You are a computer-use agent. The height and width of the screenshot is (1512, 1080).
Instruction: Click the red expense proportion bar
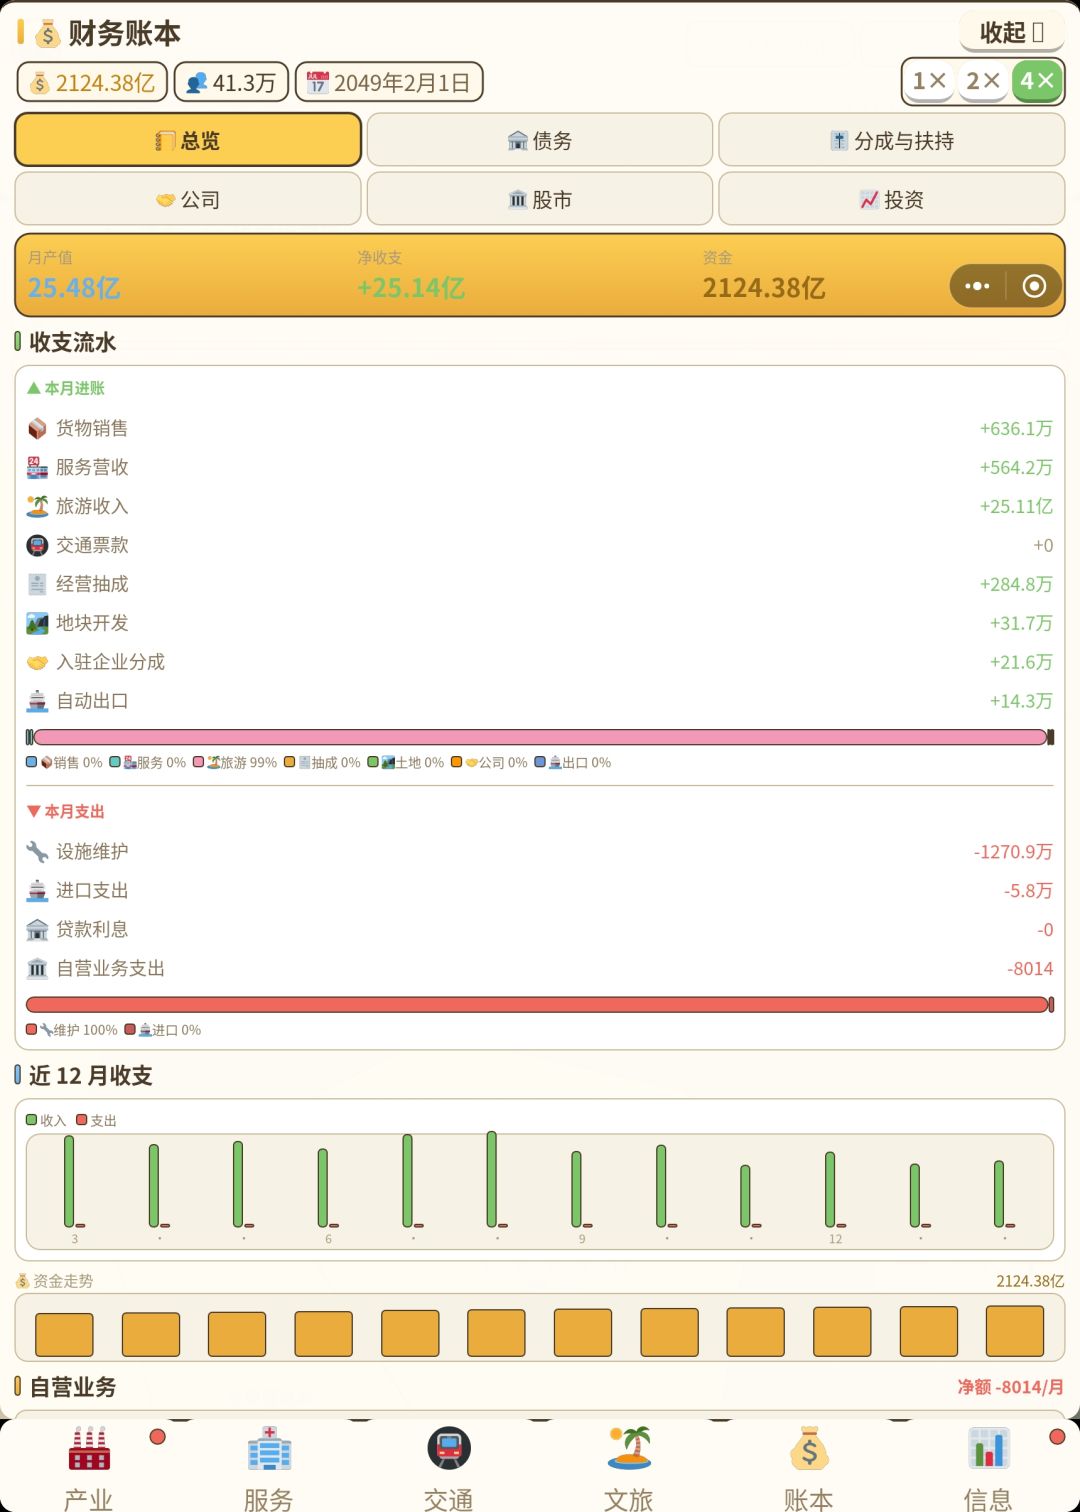538,1005
